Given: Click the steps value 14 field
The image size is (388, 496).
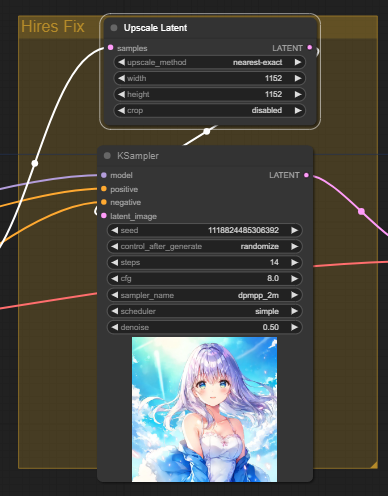Looking at the screenshot, I should pyautogui.click(x=205, y=262).
